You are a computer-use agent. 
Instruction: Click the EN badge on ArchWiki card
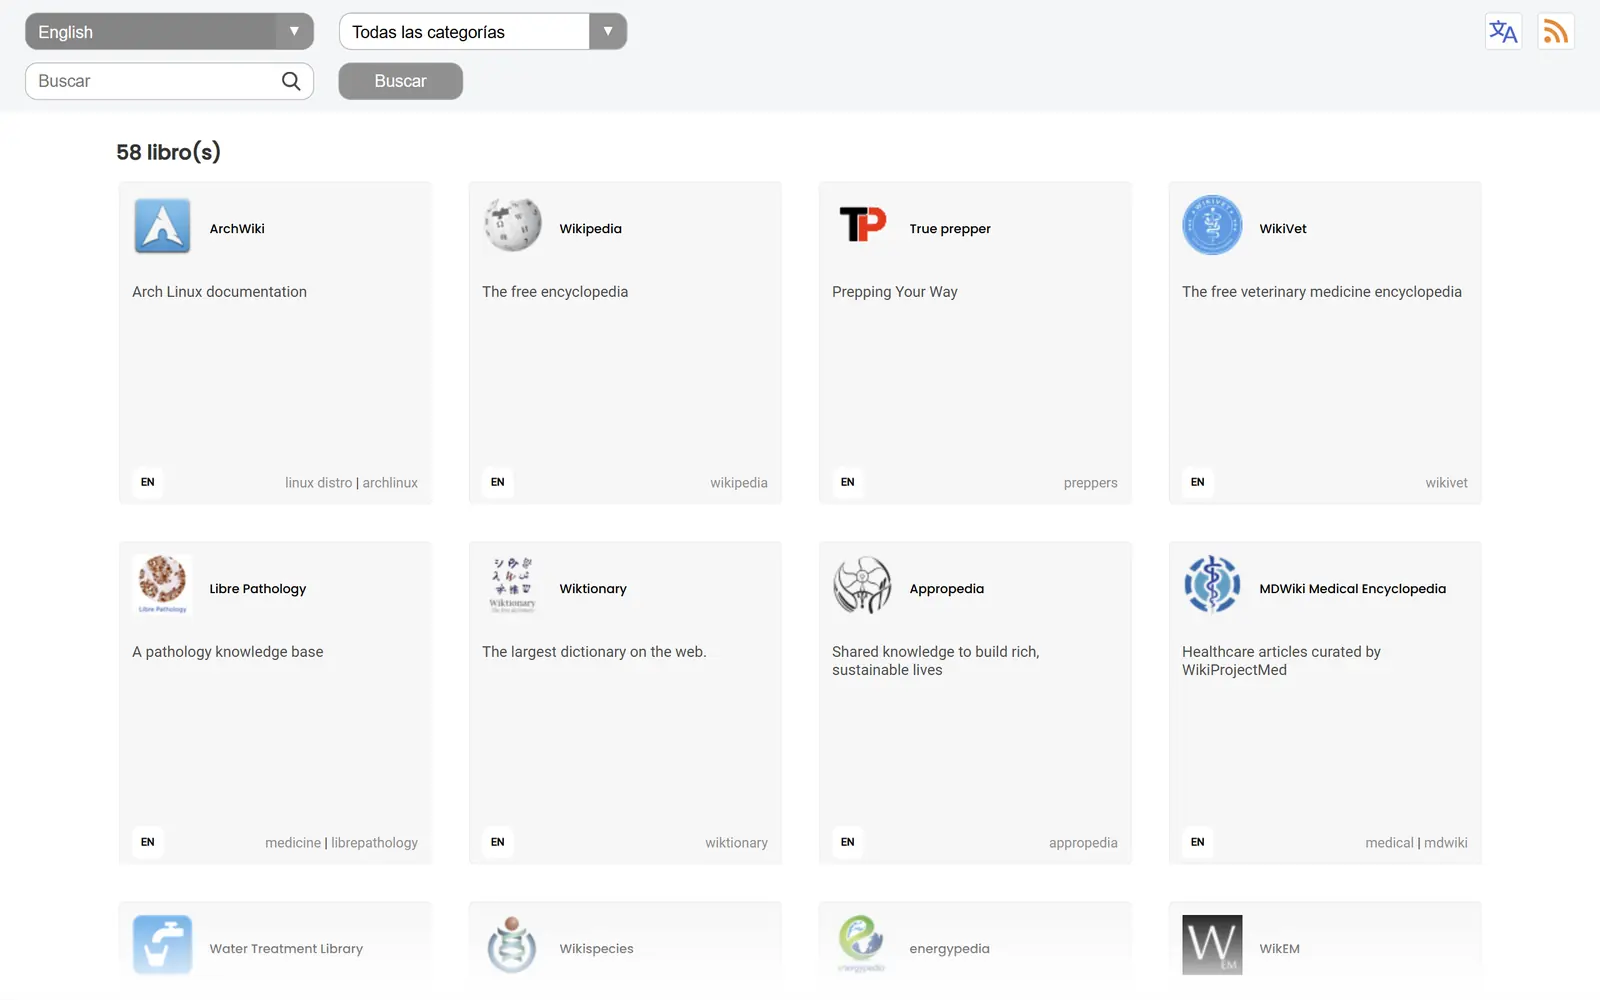pyautogui.click(x=147, y=482)
